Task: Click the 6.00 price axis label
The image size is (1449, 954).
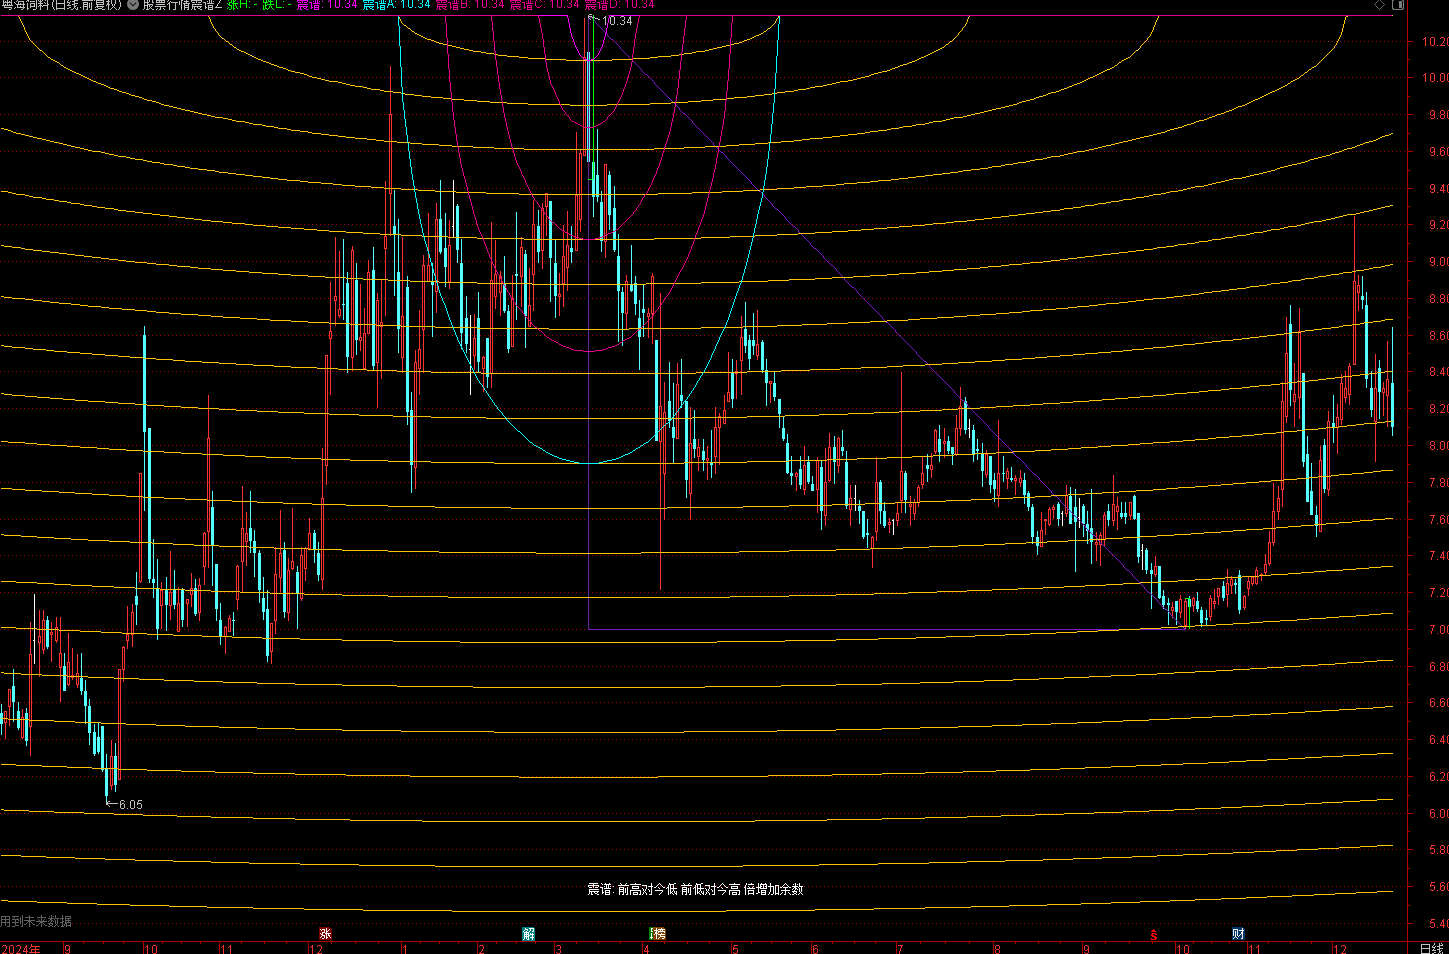Action: tap(1438, 814)
